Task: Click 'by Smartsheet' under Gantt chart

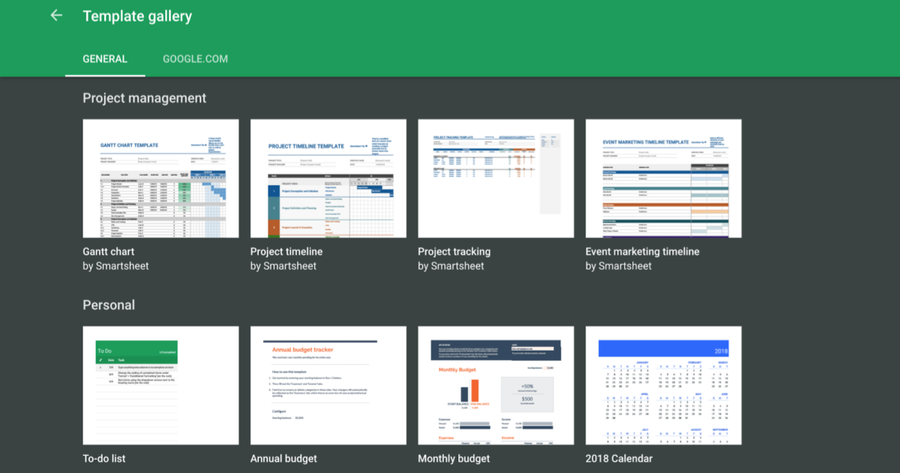Action: pyautogui.click(x=115, y=266)
